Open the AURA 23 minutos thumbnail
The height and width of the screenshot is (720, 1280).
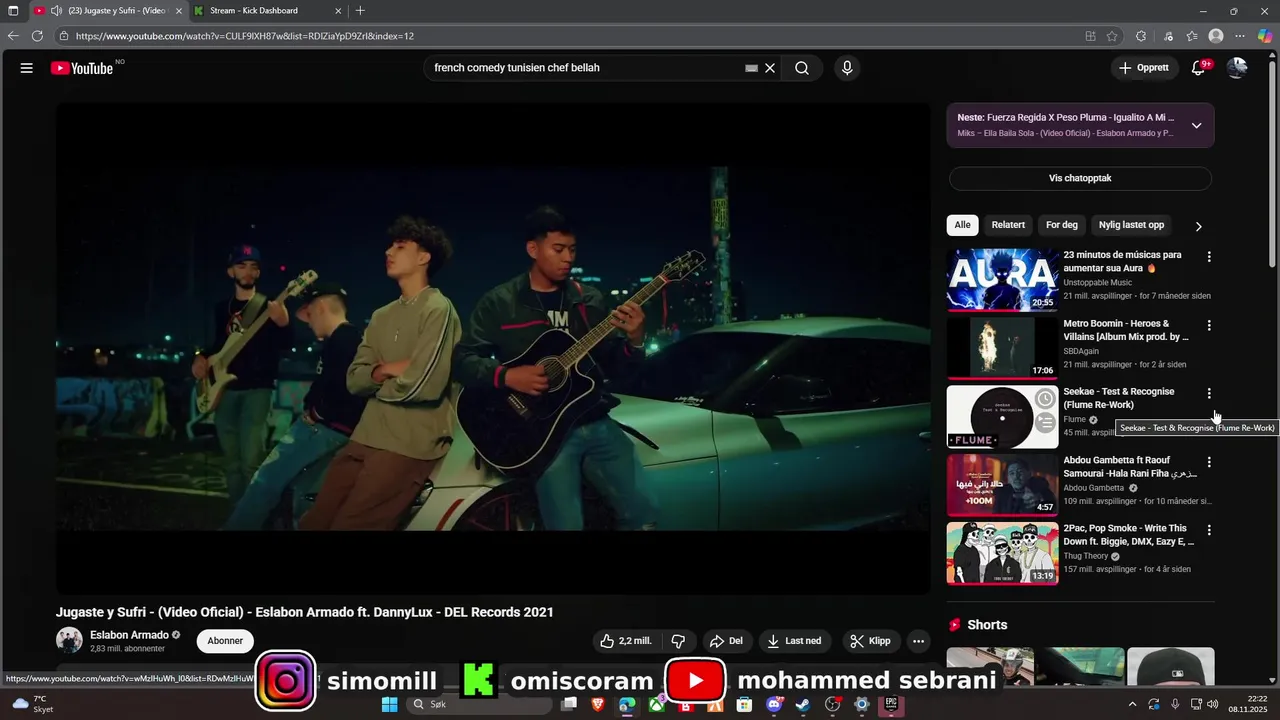[x=1002, y=280]
